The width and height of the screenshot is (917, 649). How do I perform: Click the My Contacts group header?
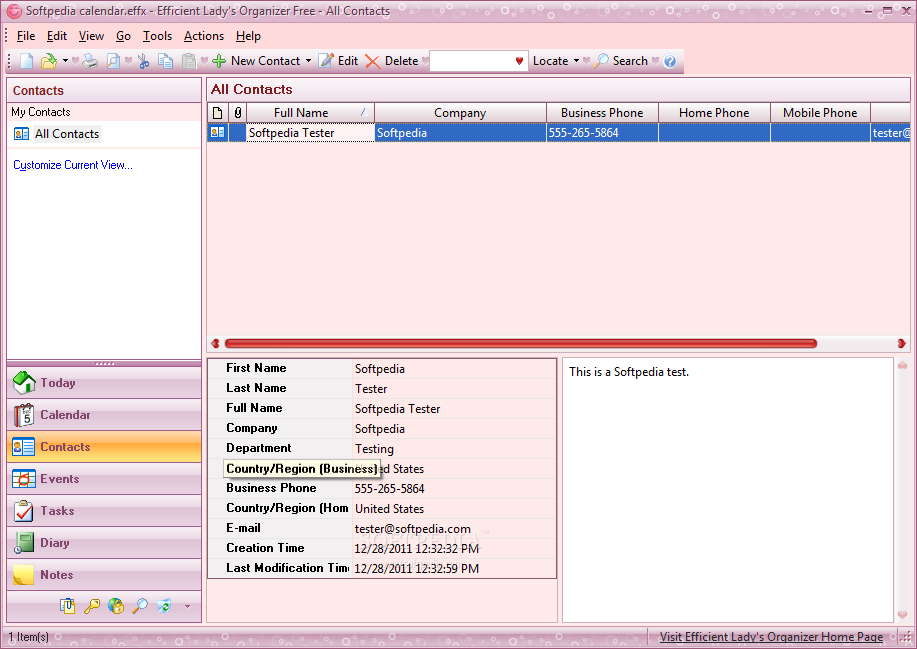coord(104,112)
